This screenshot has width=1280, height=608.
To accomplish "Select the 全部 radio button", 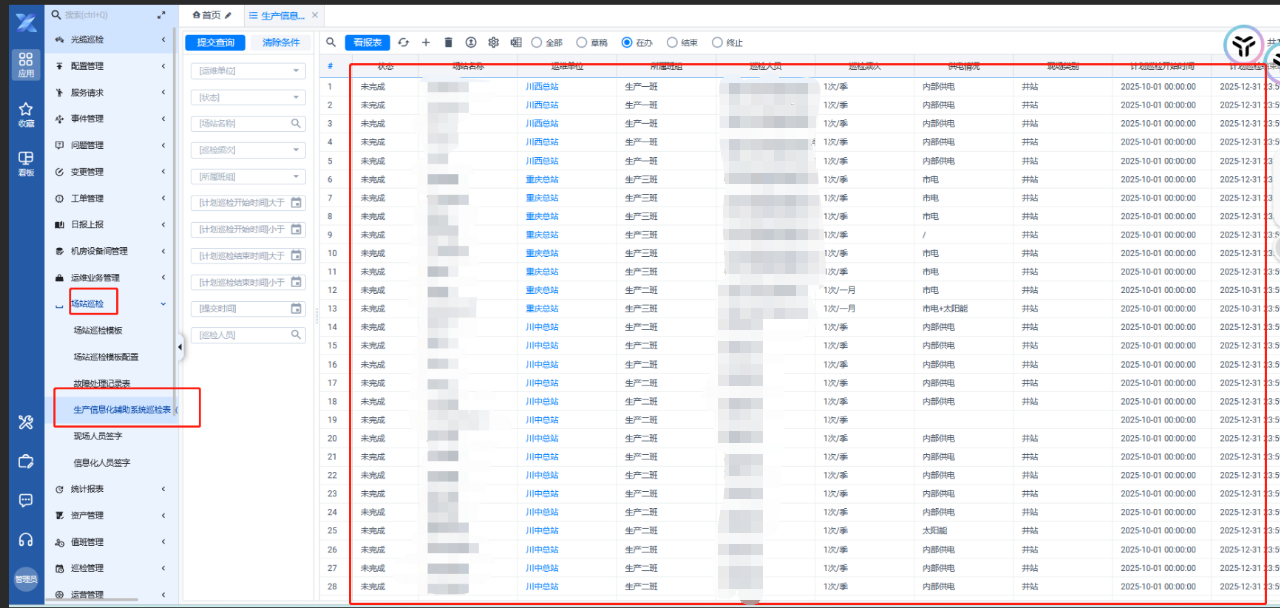I will coord(537,43).
